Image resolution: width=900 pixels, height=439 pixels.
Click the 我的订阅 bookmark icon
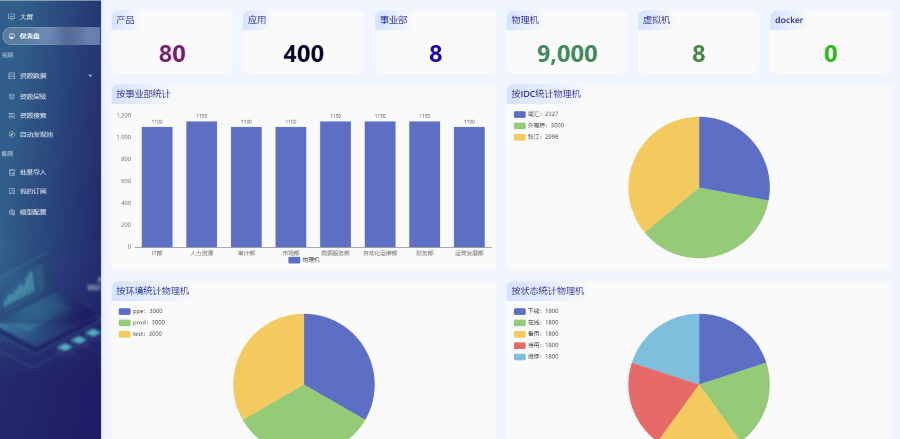11,191
